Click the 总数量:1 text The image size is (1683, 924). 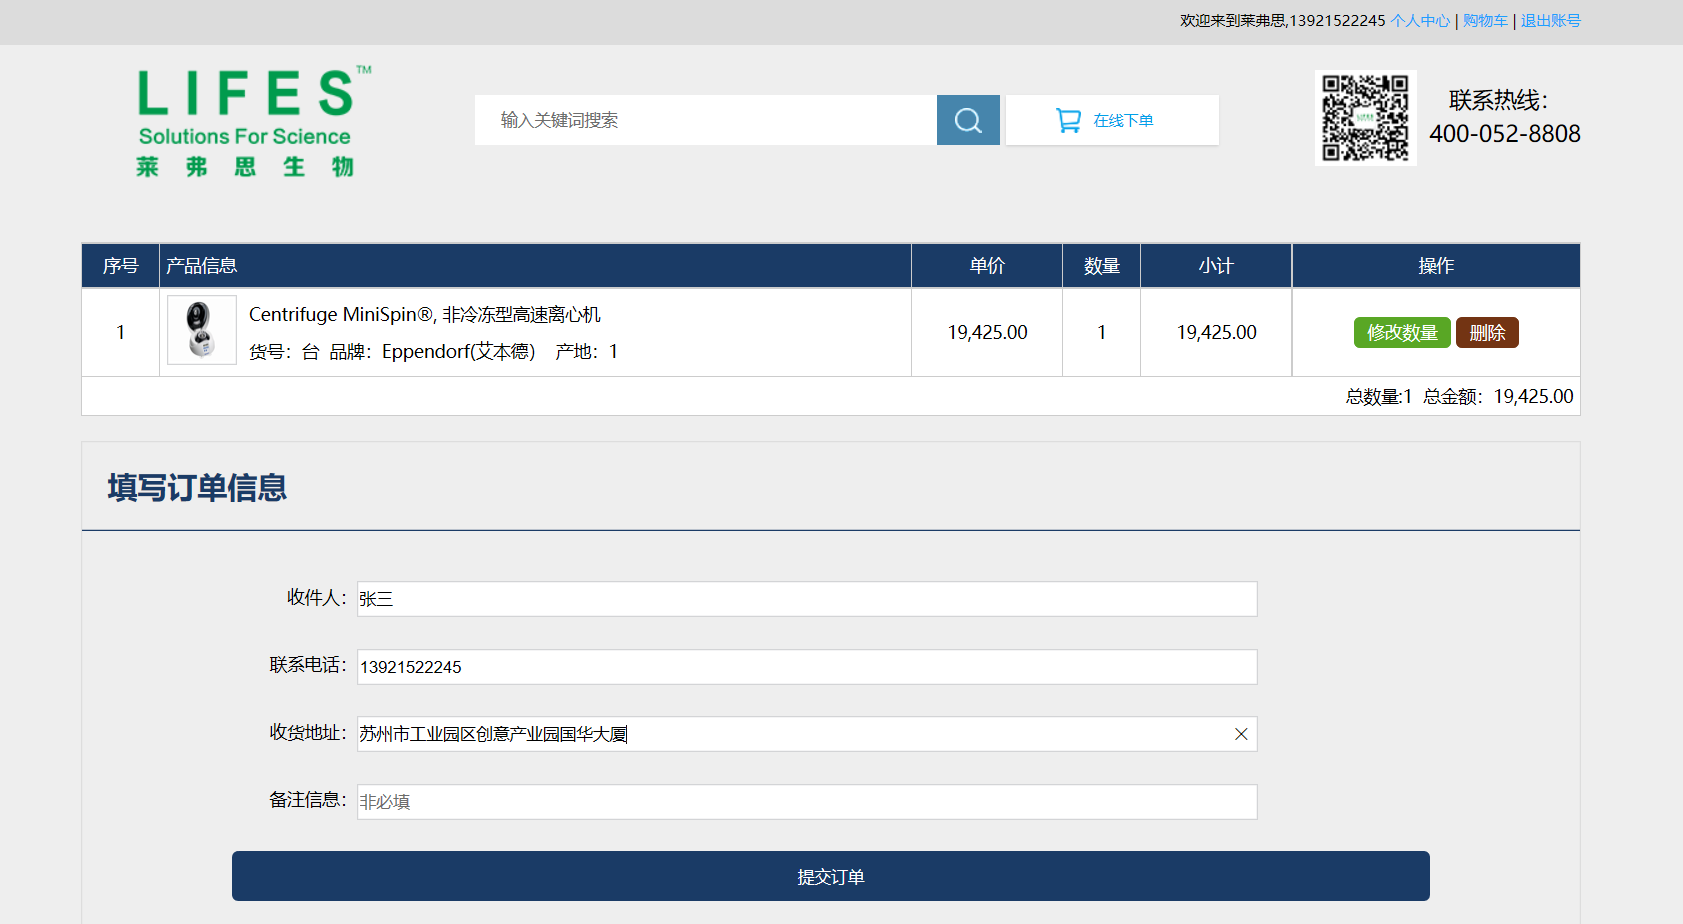coord(1379,397)
